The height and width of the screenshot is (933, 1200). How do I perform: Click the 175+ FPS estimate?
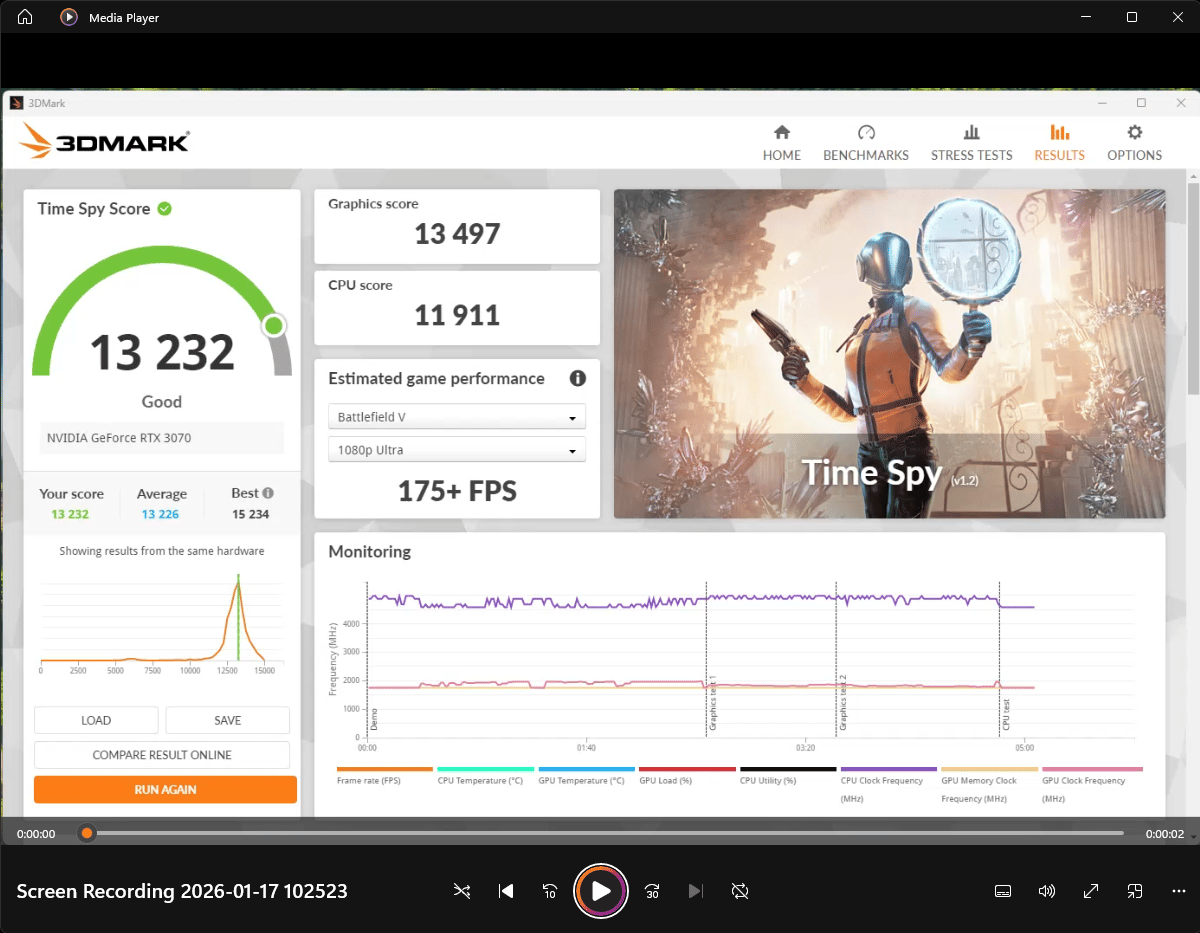pyautogui.click(x=457, y=491)
